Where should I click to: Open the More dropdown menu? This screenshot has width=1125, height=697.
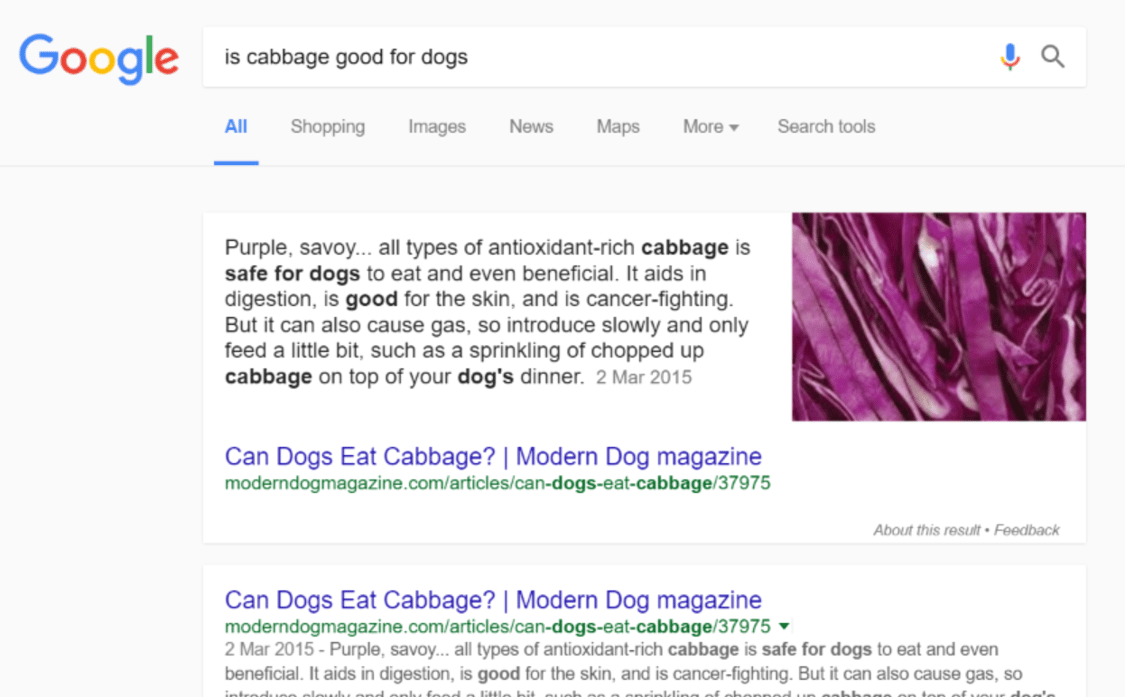coord(709,126)
